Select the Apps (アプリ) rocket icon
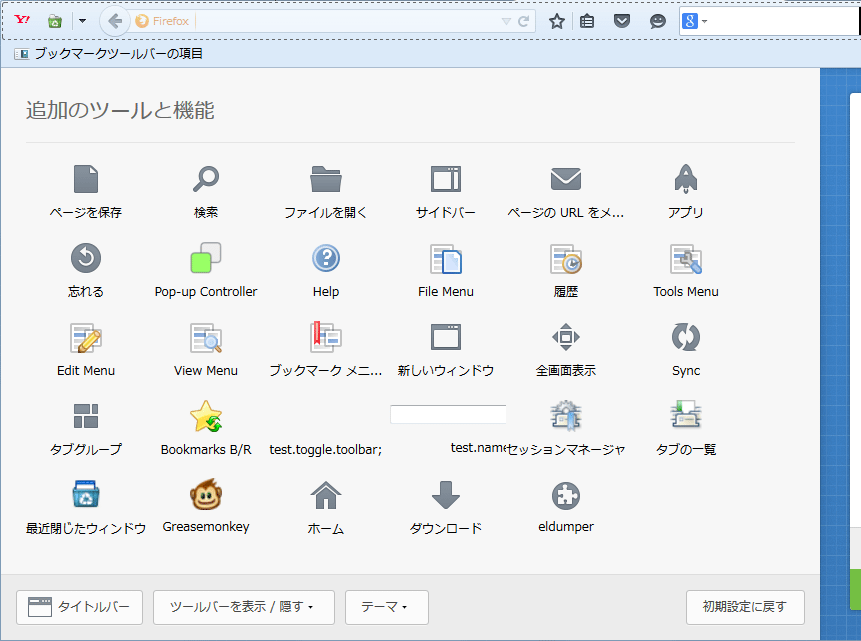 click(685, 179)
